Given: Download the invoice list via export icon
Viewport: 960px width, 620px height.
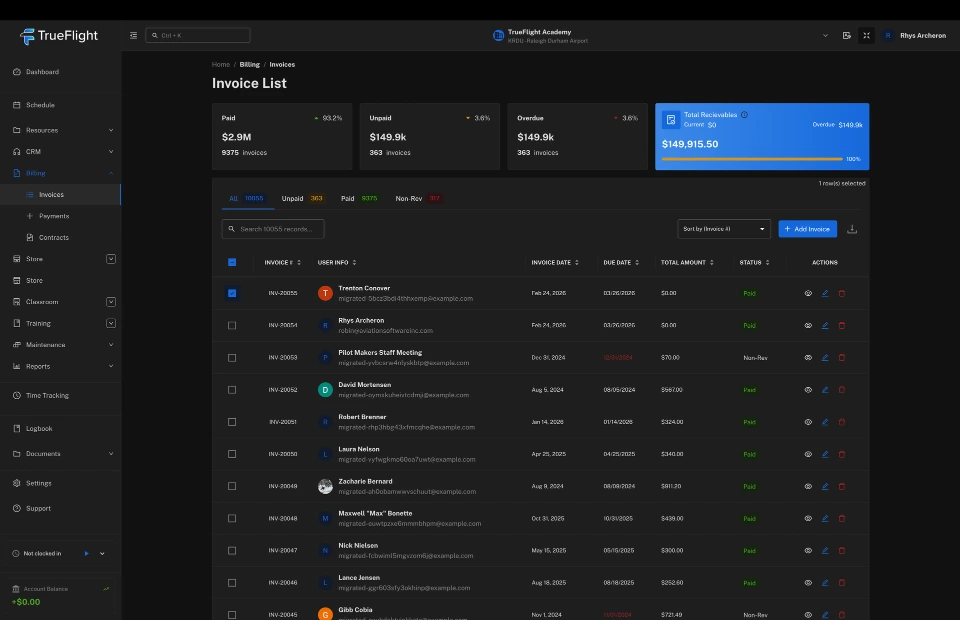Looking at the screenshot, I should pos(852,229).
